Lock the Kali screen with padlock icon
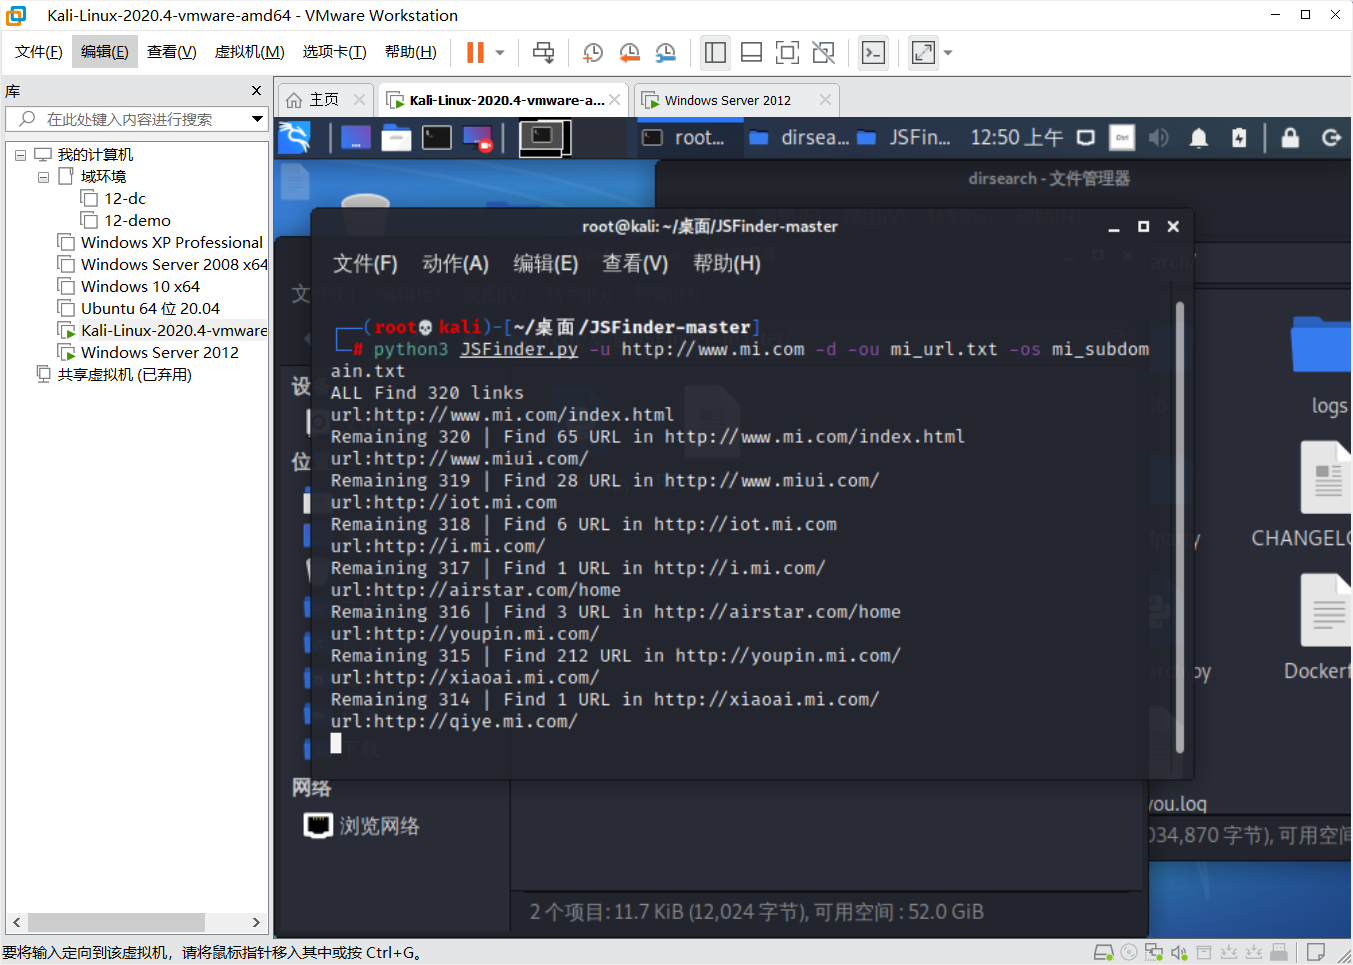This screenshot has height=965, width=1353. [1290, 138]
